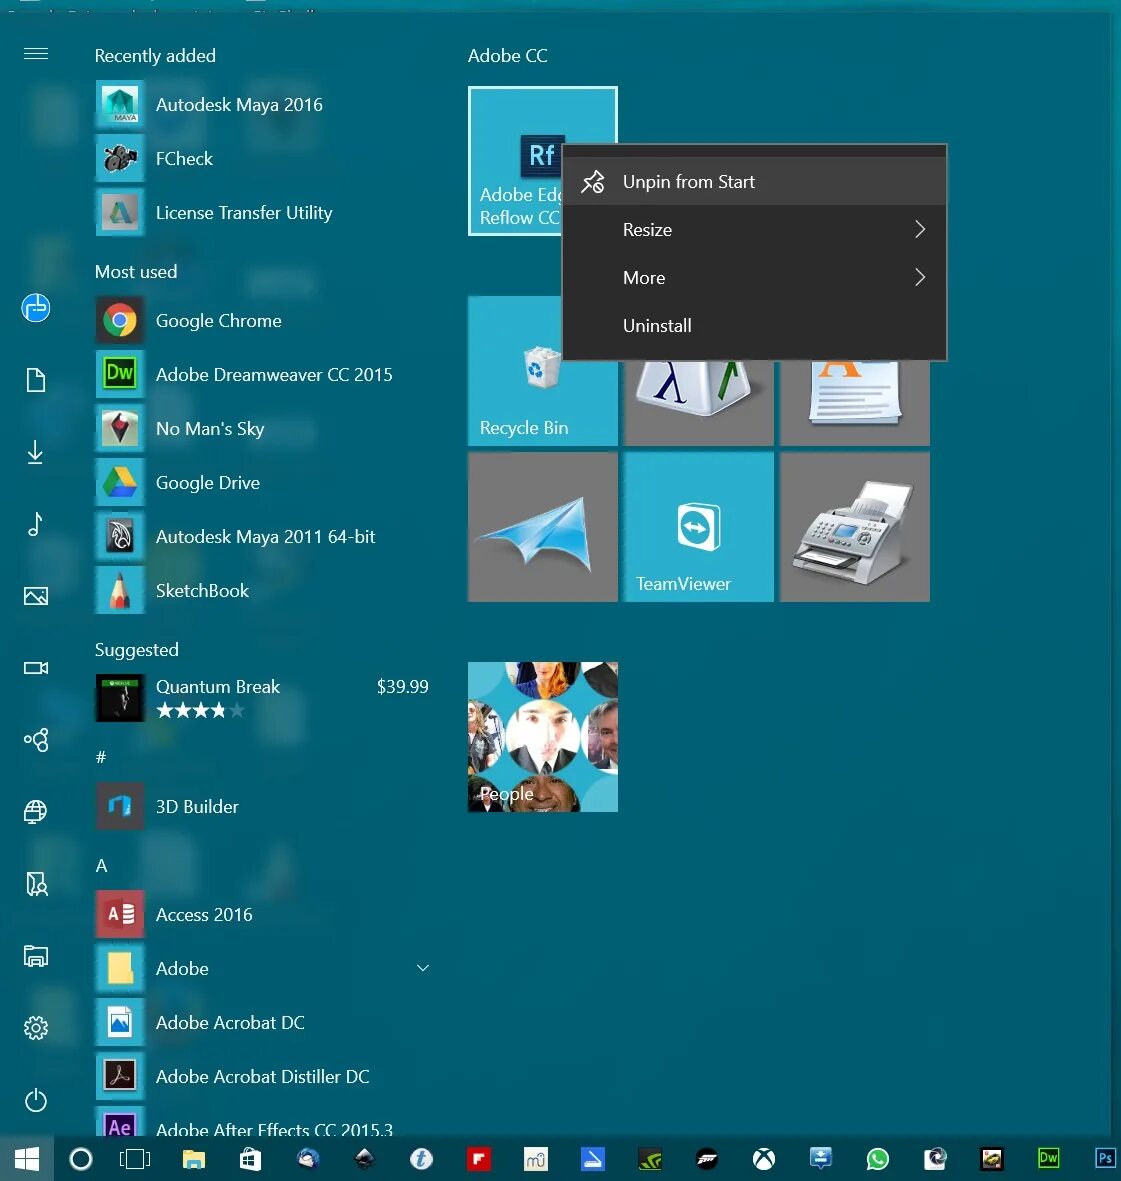Expand the hamburger menu at top left
Image resolution: width=1121 pixels, height=1181 pixels.
36,54
